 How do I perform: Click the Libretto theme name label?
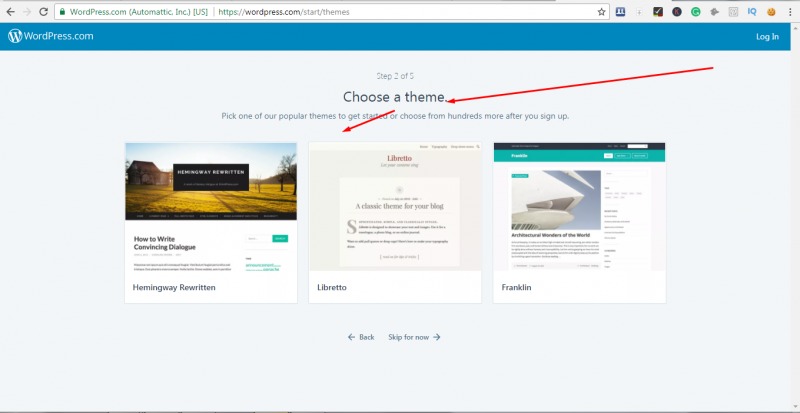pos(332,287)
